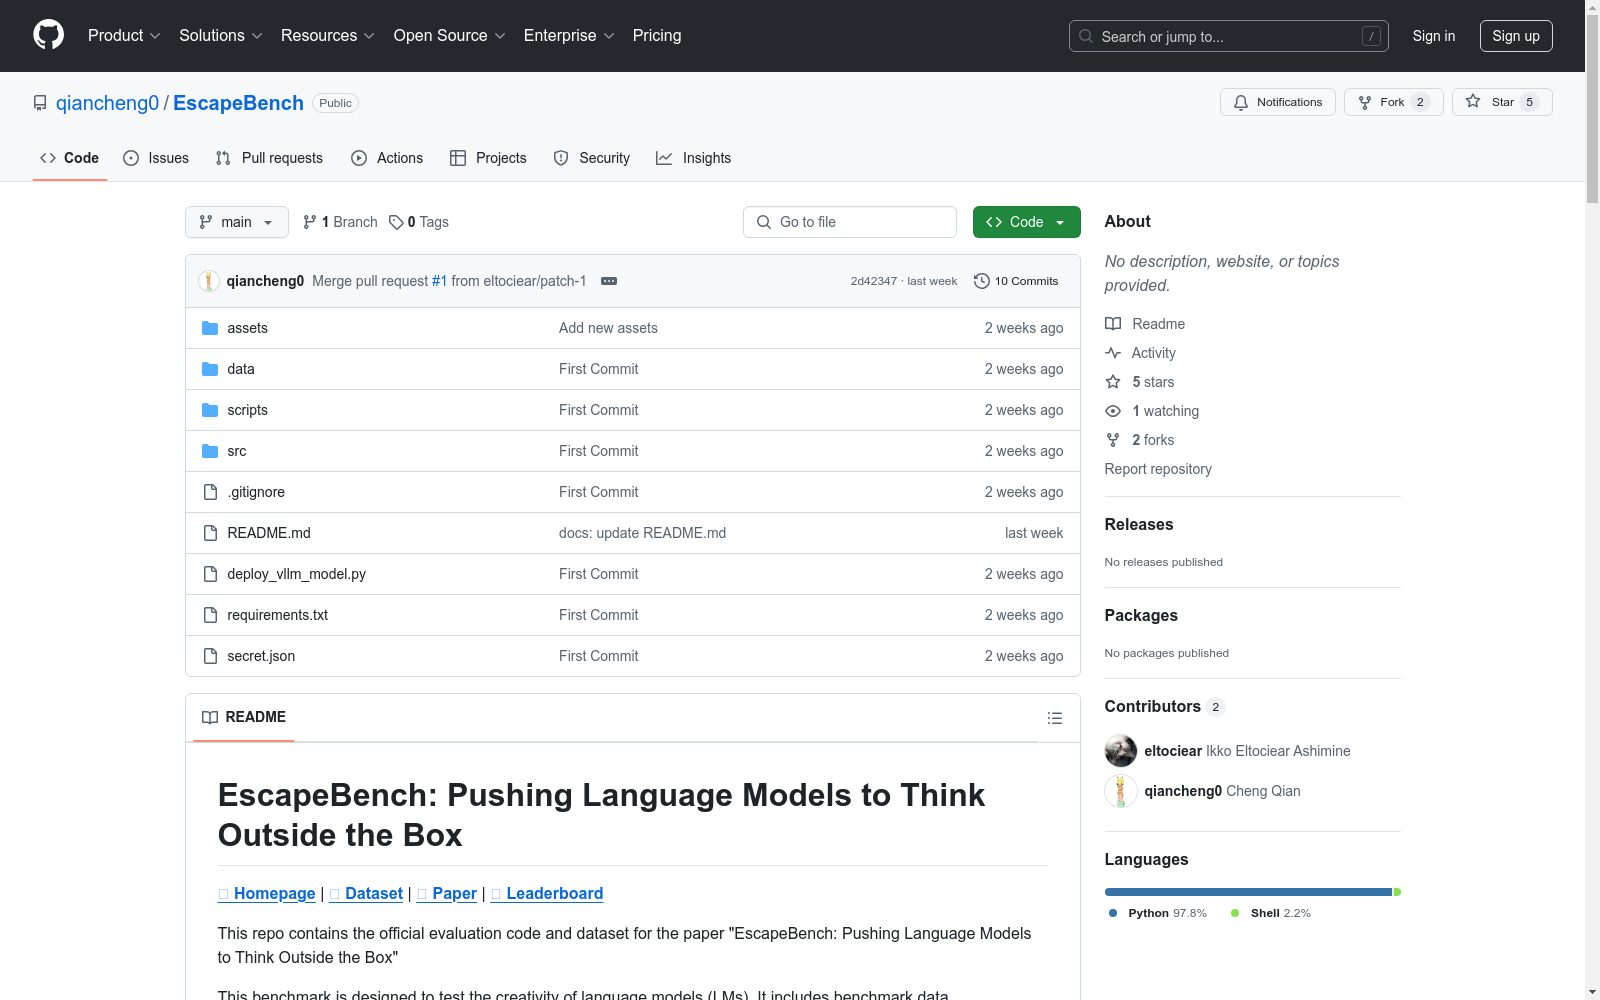Star the EscapeBench repository
The width and height of the screenshot is (1600, 1000).
(1502, 102)
